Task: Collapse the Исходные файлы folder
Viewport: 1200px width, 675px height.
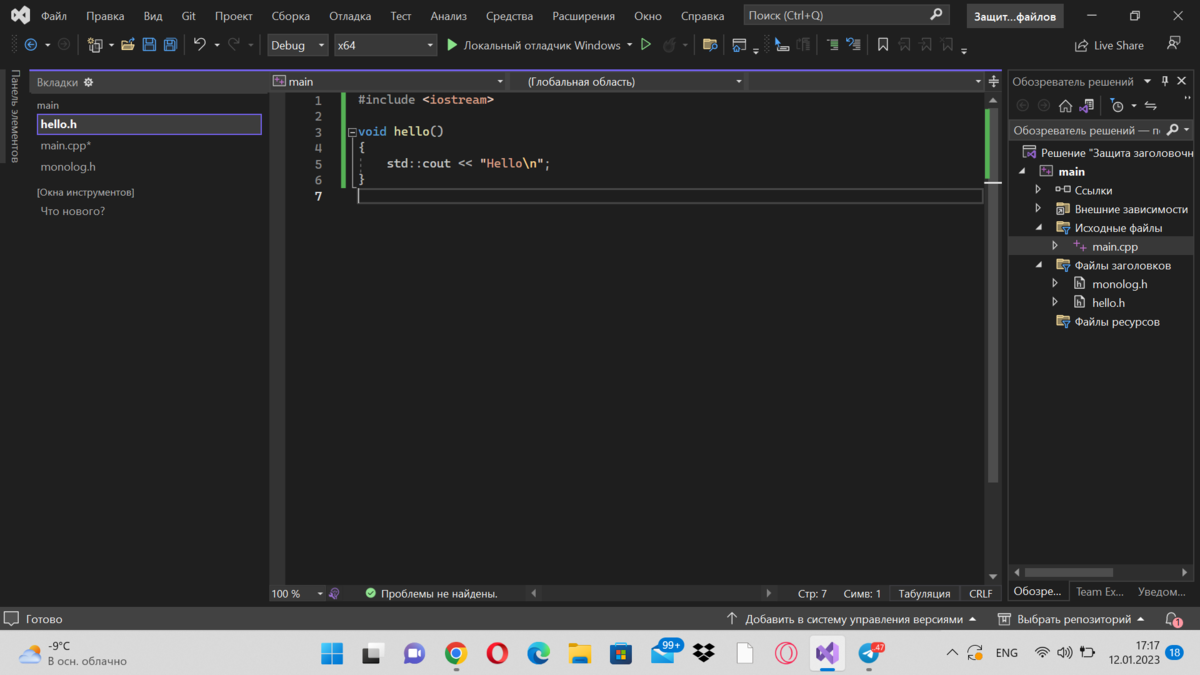Action: pos(1038,228)
